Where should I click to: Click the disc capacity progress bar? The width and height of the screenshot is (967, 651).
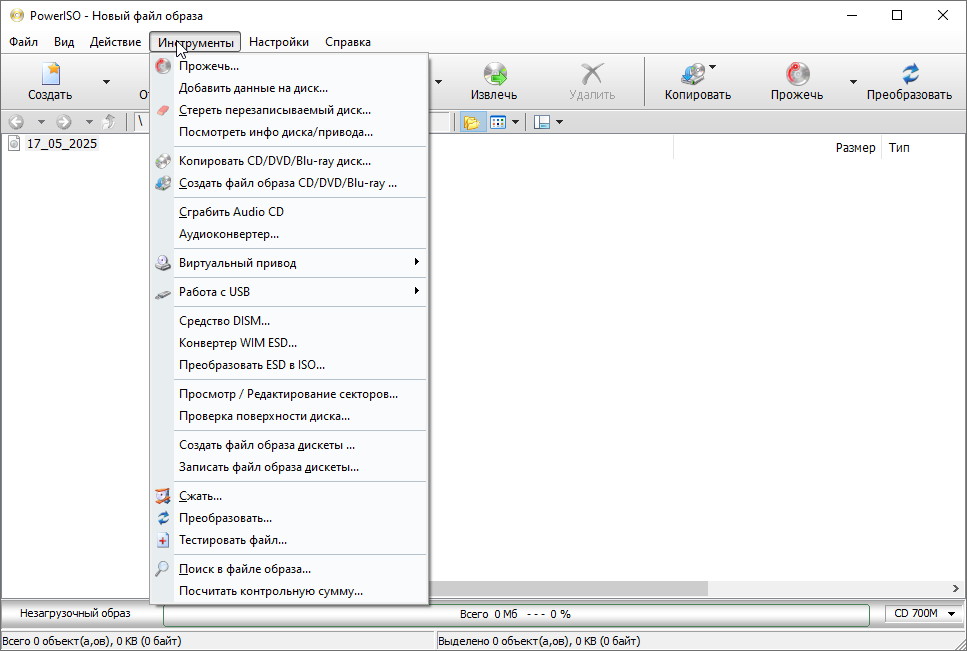pyautogui.click(x=516, y=614)
